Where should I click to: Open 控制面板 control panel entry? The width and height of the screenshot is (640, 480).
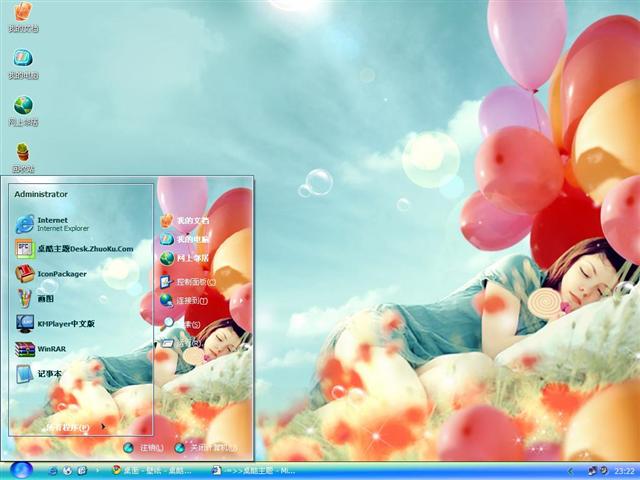point(188,282)
